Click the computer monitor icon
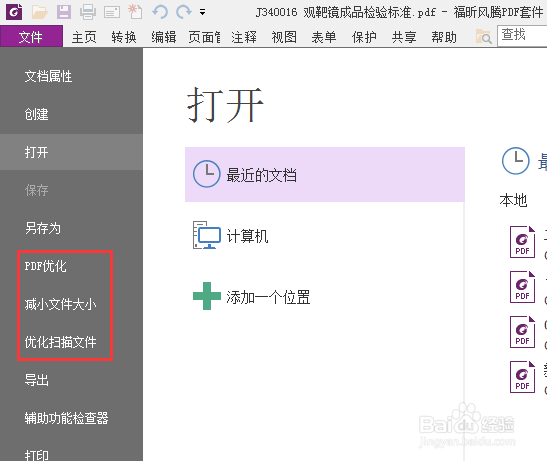 tap(207, 235)
